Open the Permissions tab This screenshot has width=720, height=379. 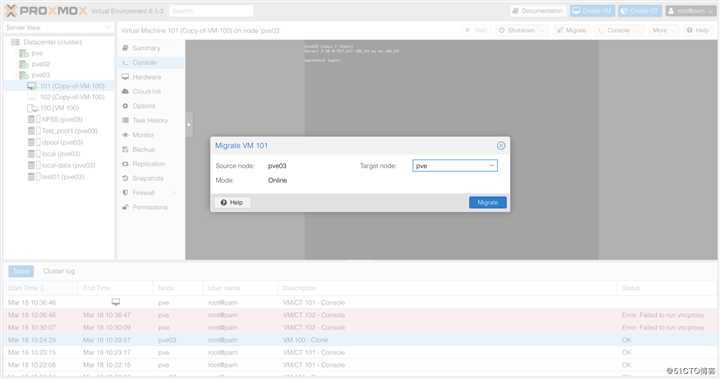(151, 207)
